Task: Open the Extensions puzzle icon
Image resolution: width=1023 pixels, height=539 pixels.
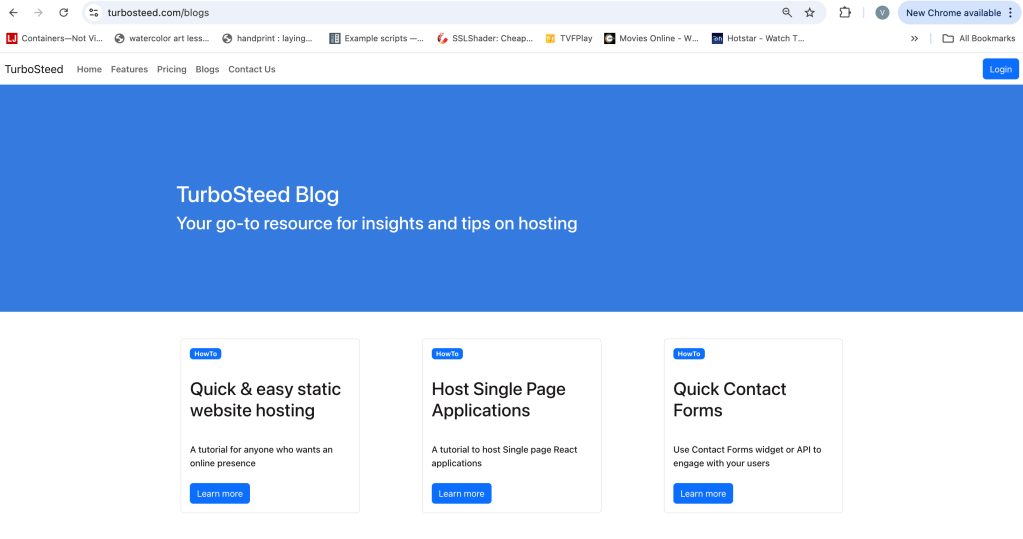Action: tap(845, 13)
